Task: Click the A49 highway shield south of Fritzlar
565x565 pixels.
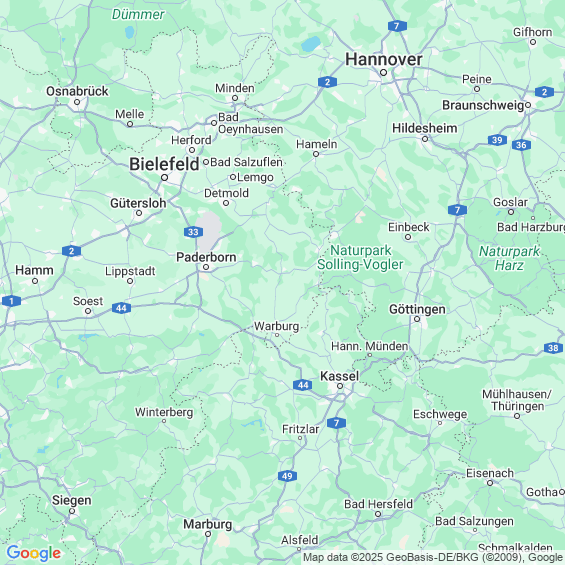Action: pos(287,476)
